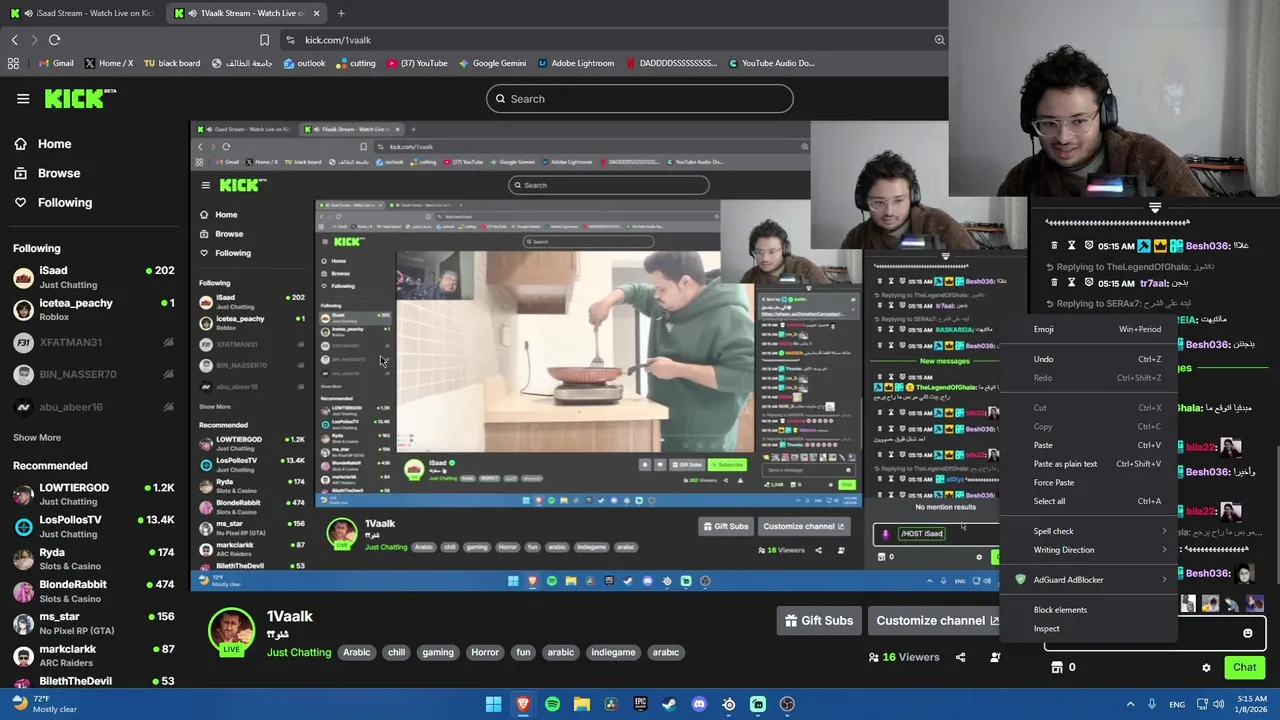
Task: Open Ryda recommended channel
Action: 94,558
